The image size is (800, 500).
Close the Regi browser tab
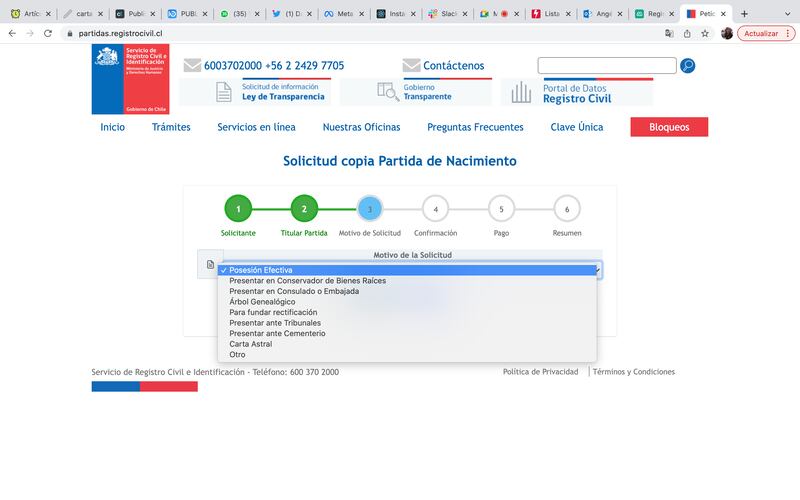671,14
